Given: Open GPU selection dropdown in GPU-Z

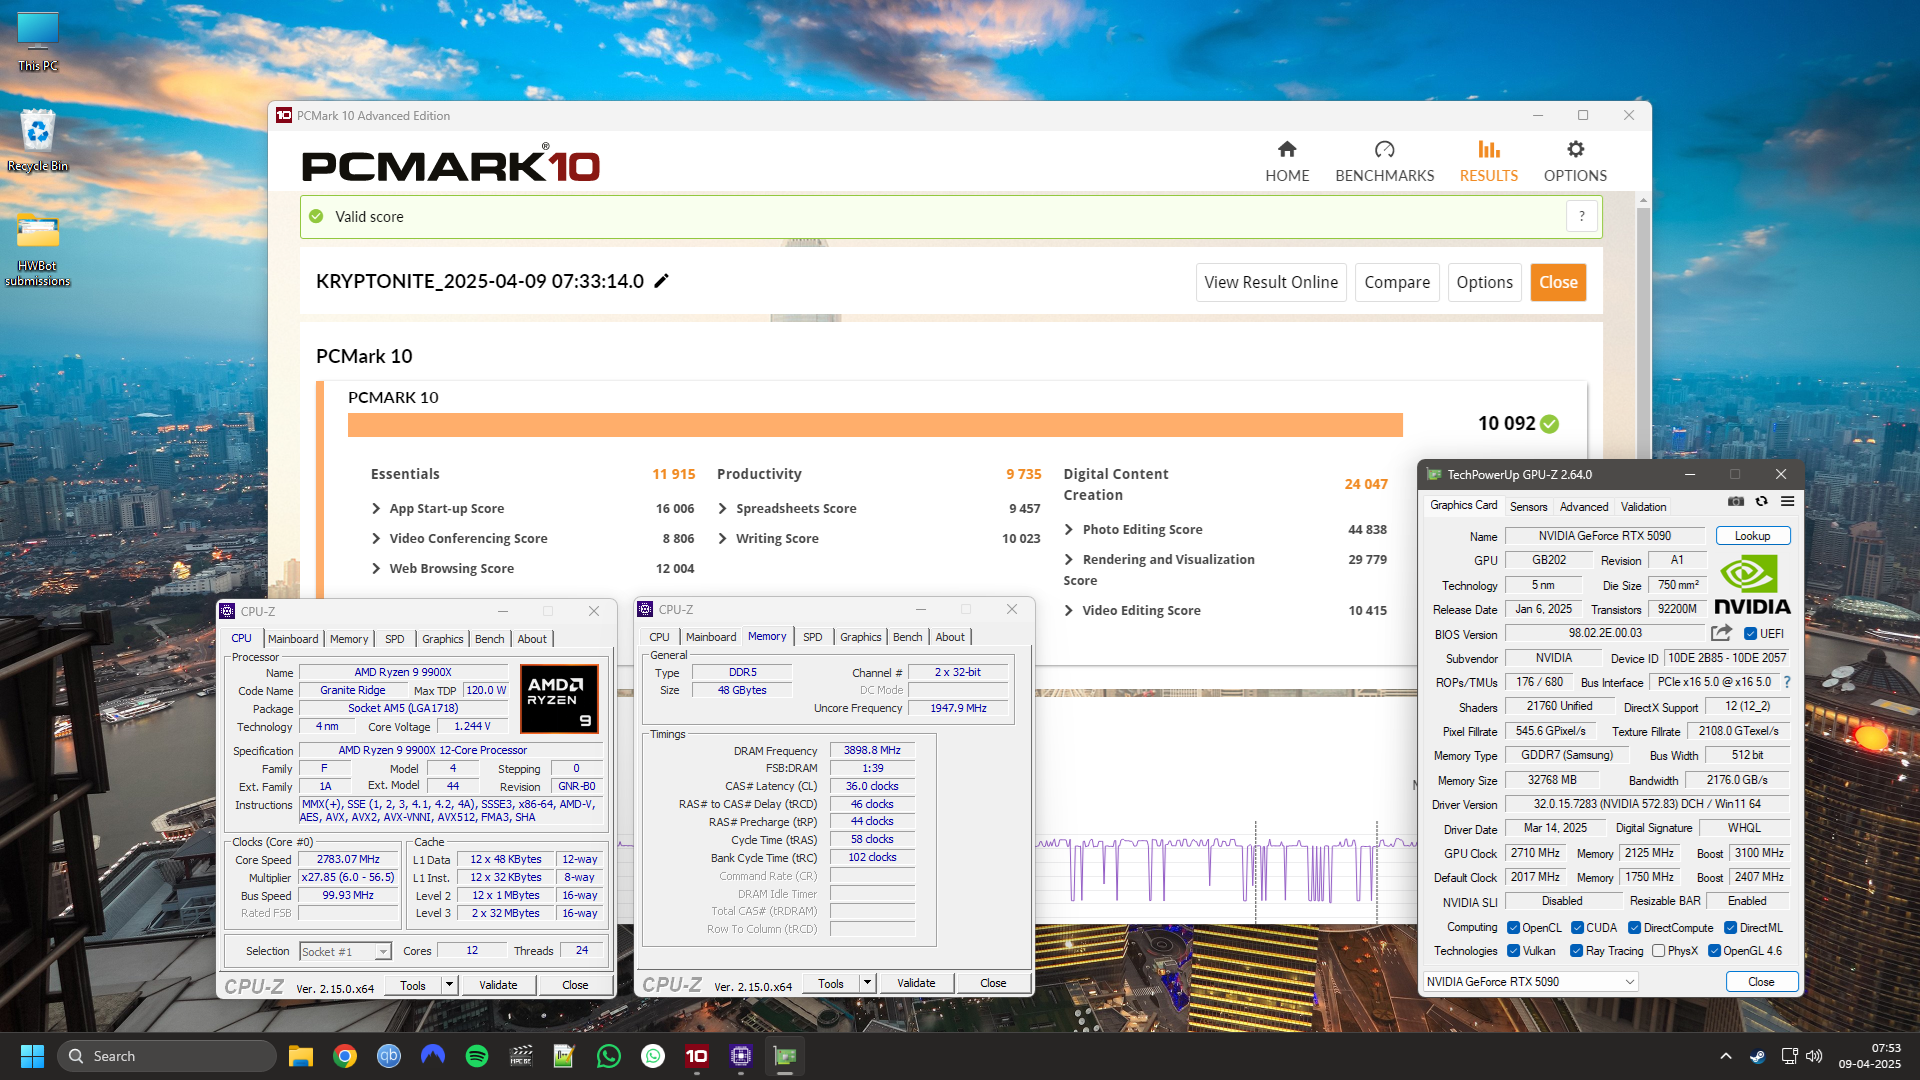Looking at the screenshot, I should coord(1531,982).
